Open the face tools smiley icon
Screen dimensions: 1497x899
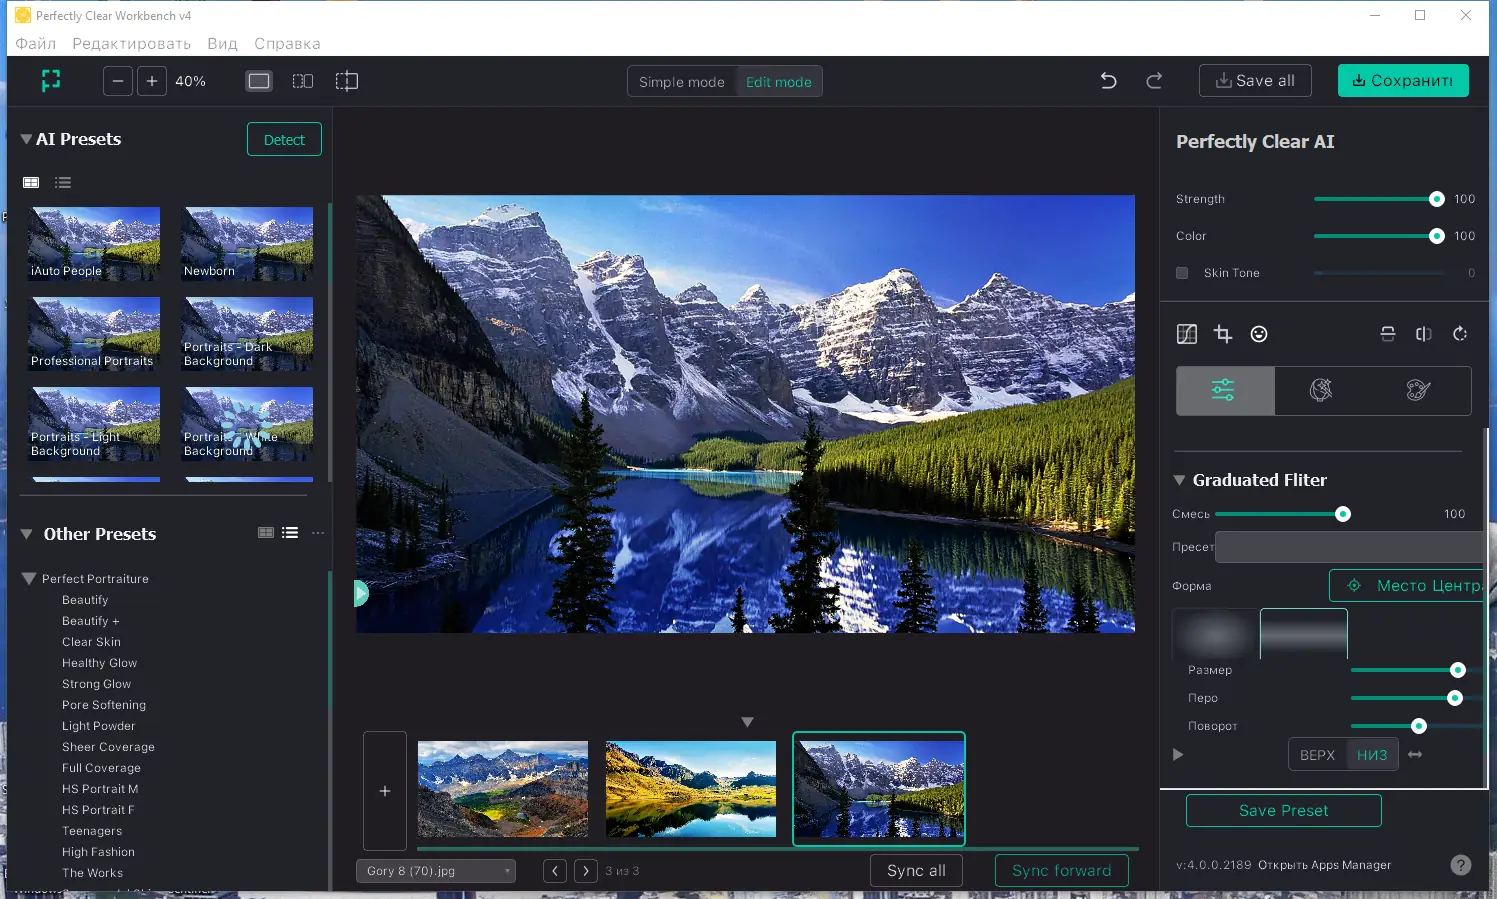click(x=1259, y=334)
